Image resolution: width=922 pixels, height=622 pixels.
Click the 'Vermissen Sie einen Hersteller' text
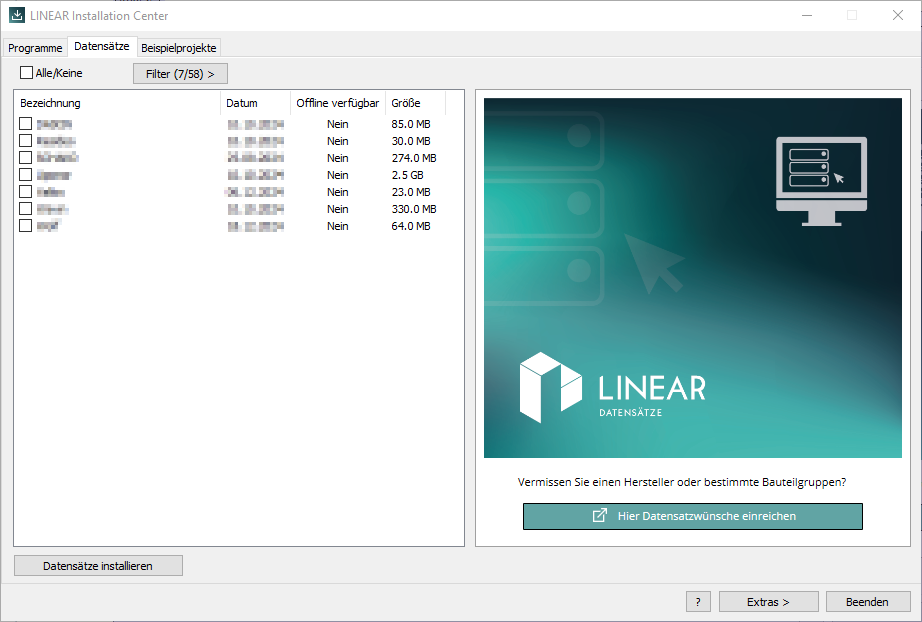682,482
